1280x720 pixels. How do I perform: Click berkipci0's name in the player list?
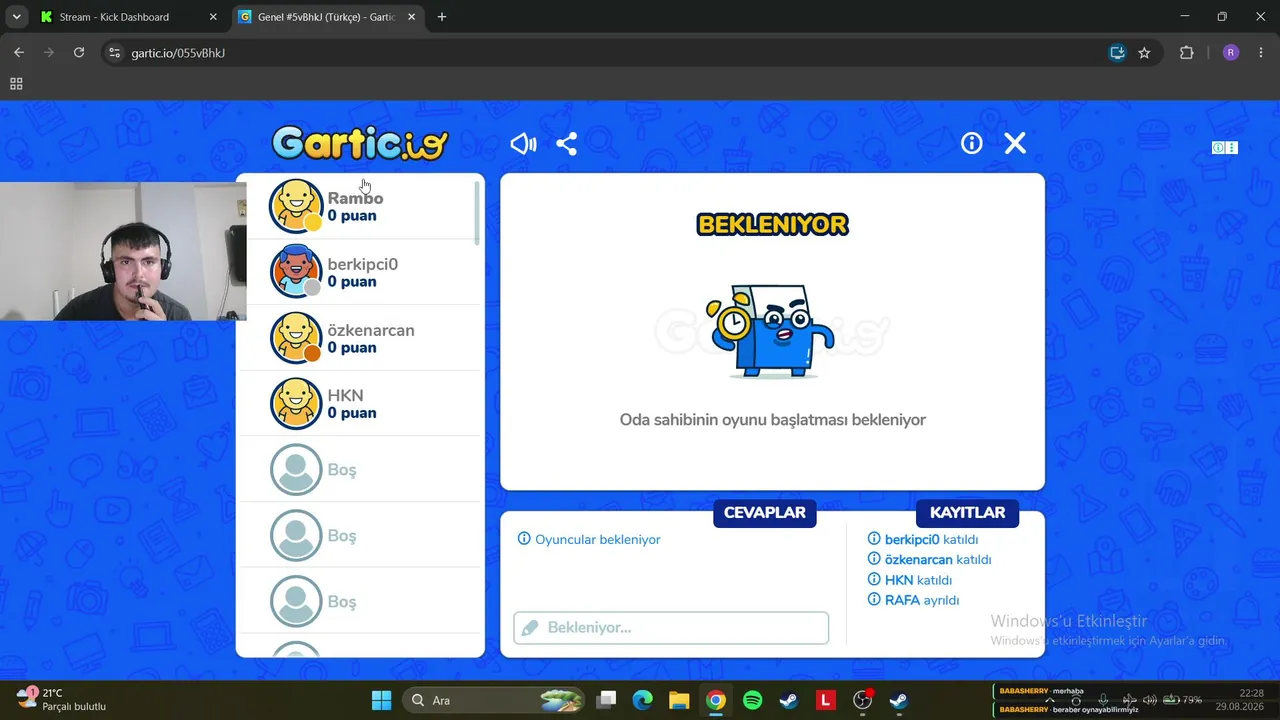[x=363, y=264]
